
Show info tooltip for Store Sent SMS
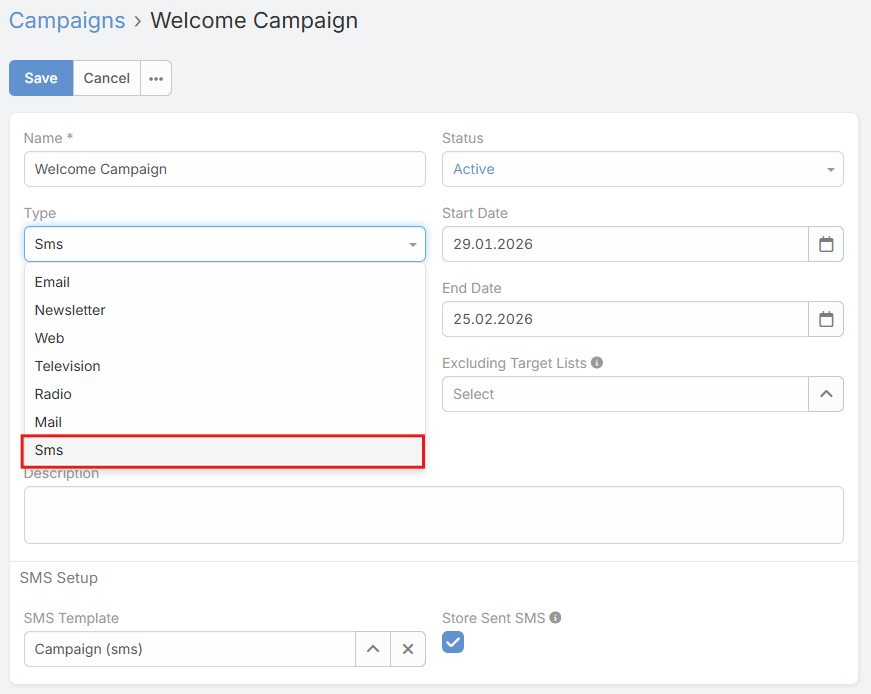tap(555, 618)
